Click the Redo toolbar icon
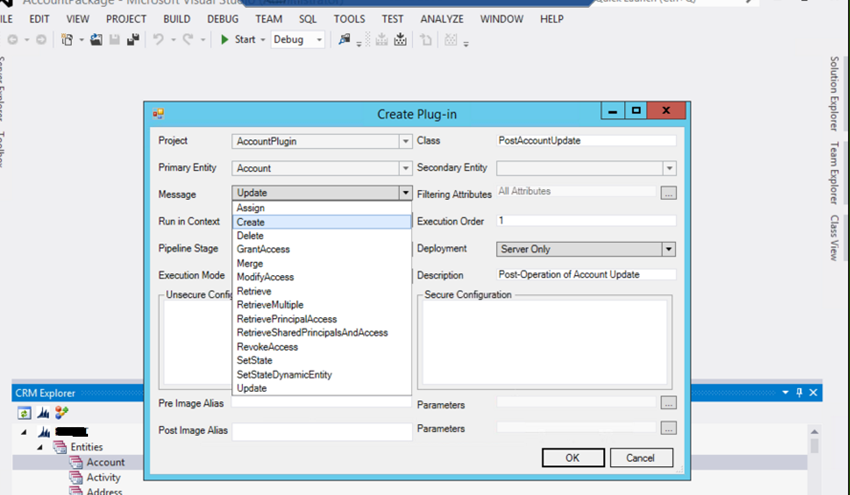This screenshot has width=850, height=495. [x=188, y=40]
